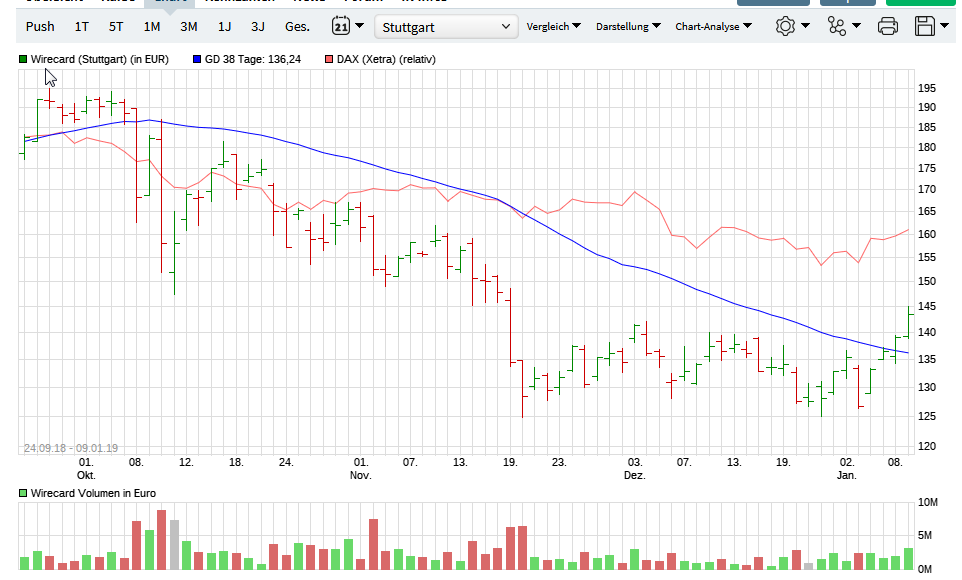Expand the arrow next to save icon
The width and height of the screenshot is (962, 580).
(x=945, y=26)
